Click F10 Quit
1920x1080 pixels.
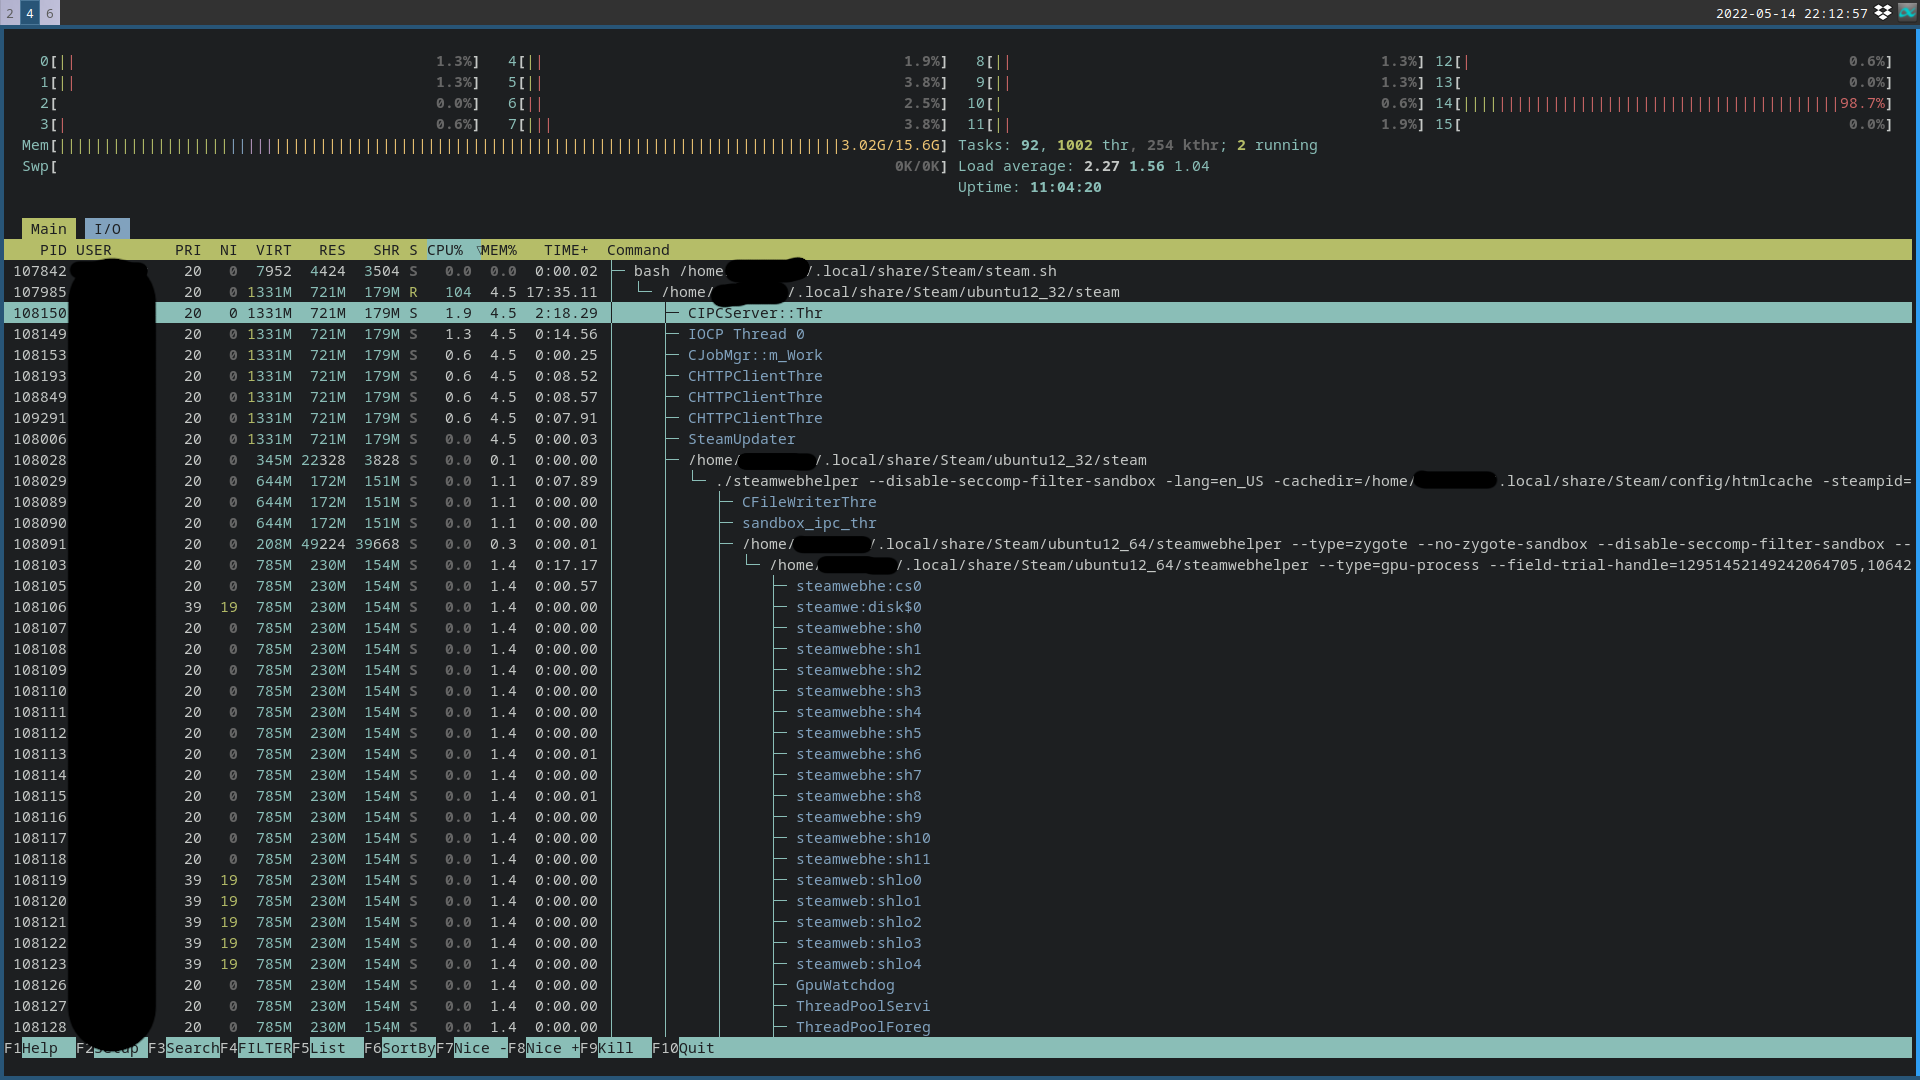(683, 1048)
